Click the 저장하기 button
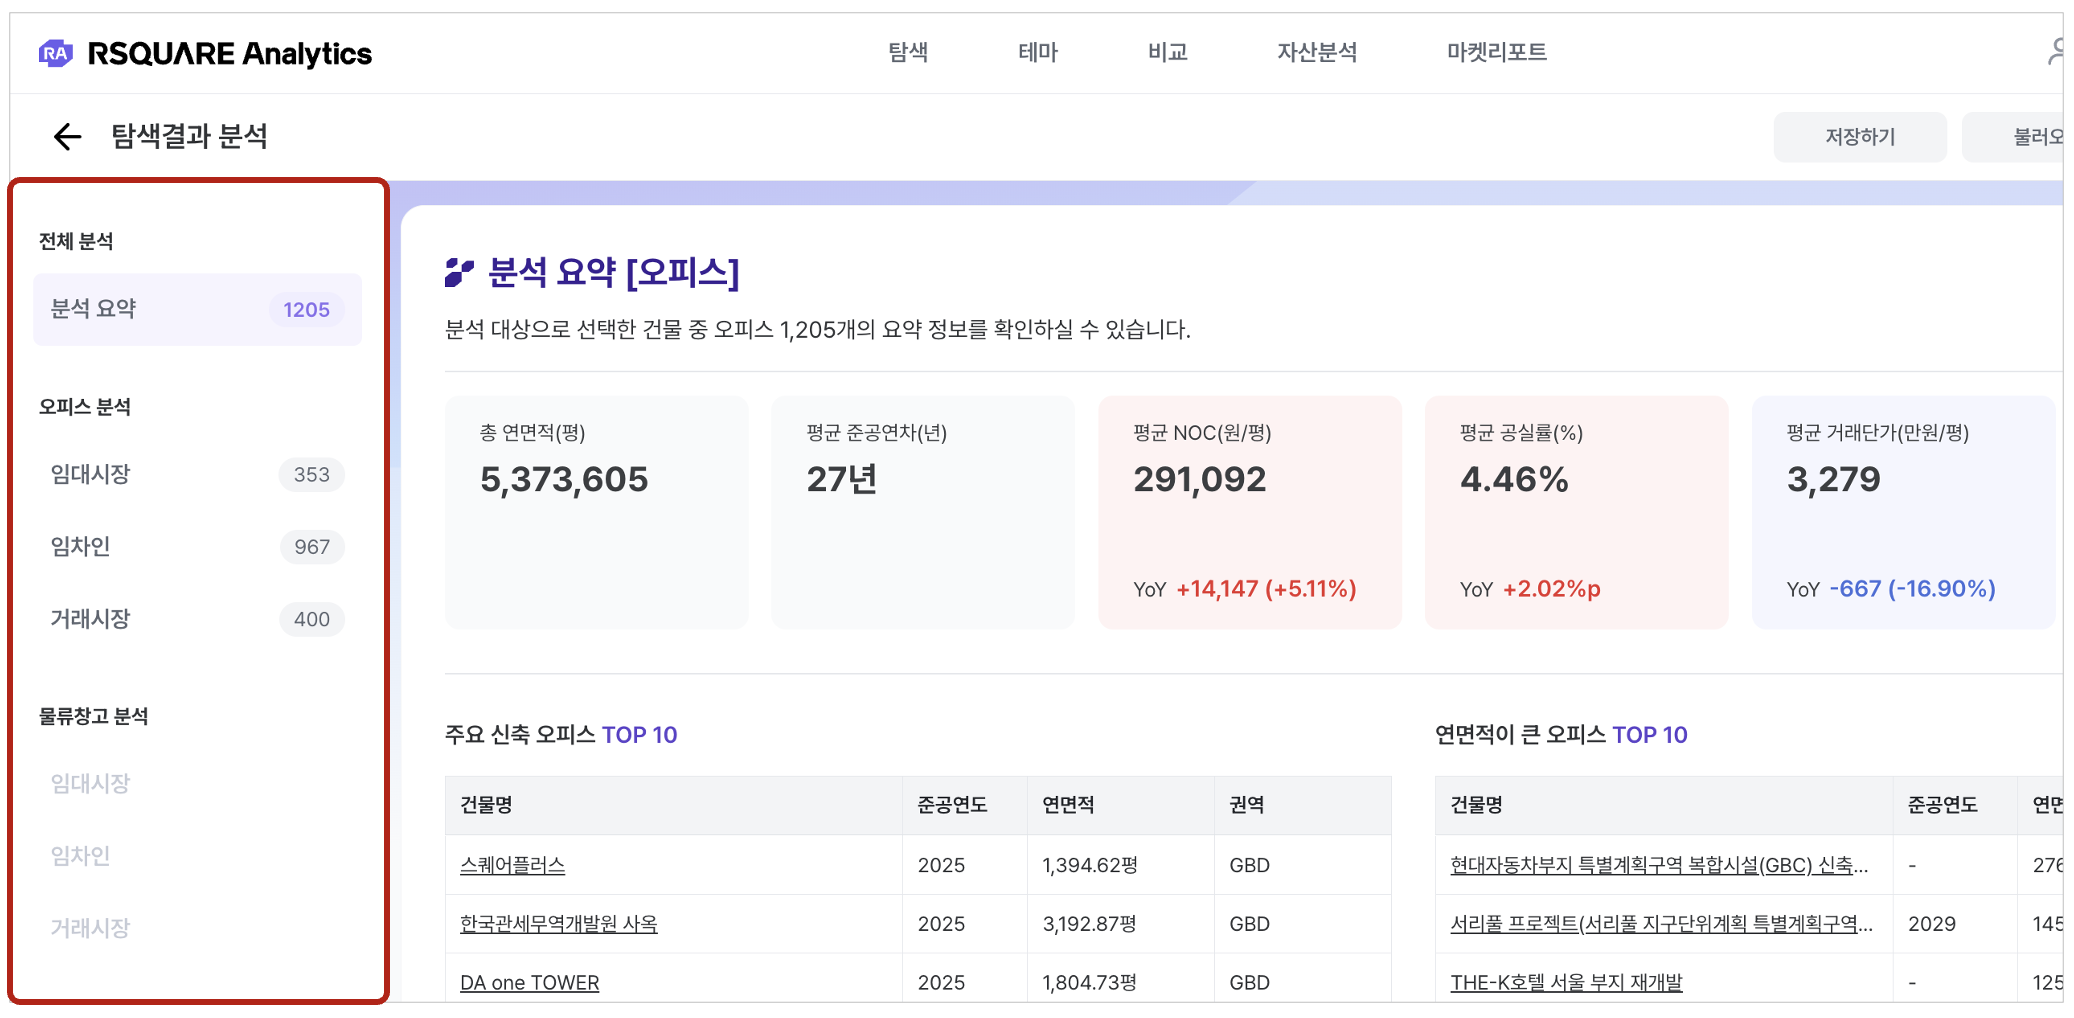Image resolution: width=2074 pixels, height=1018 pixels. pos(1859,137)
